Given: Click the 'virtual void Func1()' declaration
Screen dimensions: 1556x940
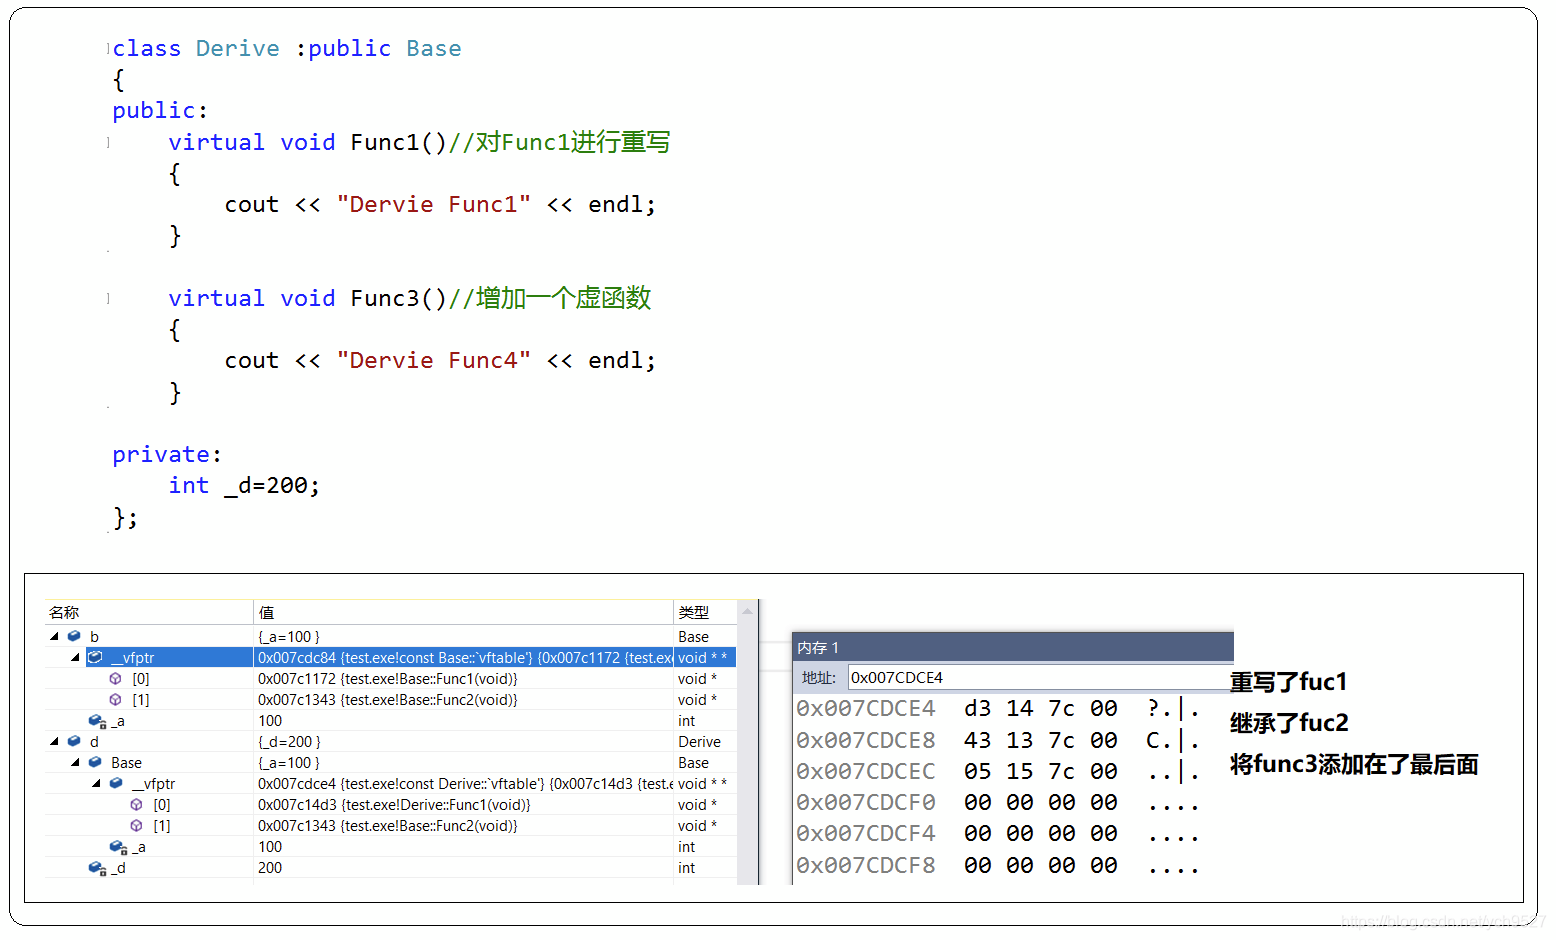Looking at the screenshot, I should tap(308, 142).
